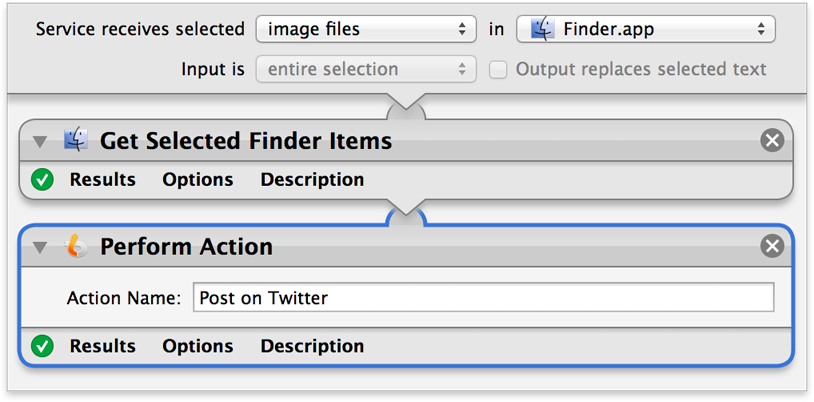
Task: Enable Output replaces selected text checkbox
Action: [498, 70]
